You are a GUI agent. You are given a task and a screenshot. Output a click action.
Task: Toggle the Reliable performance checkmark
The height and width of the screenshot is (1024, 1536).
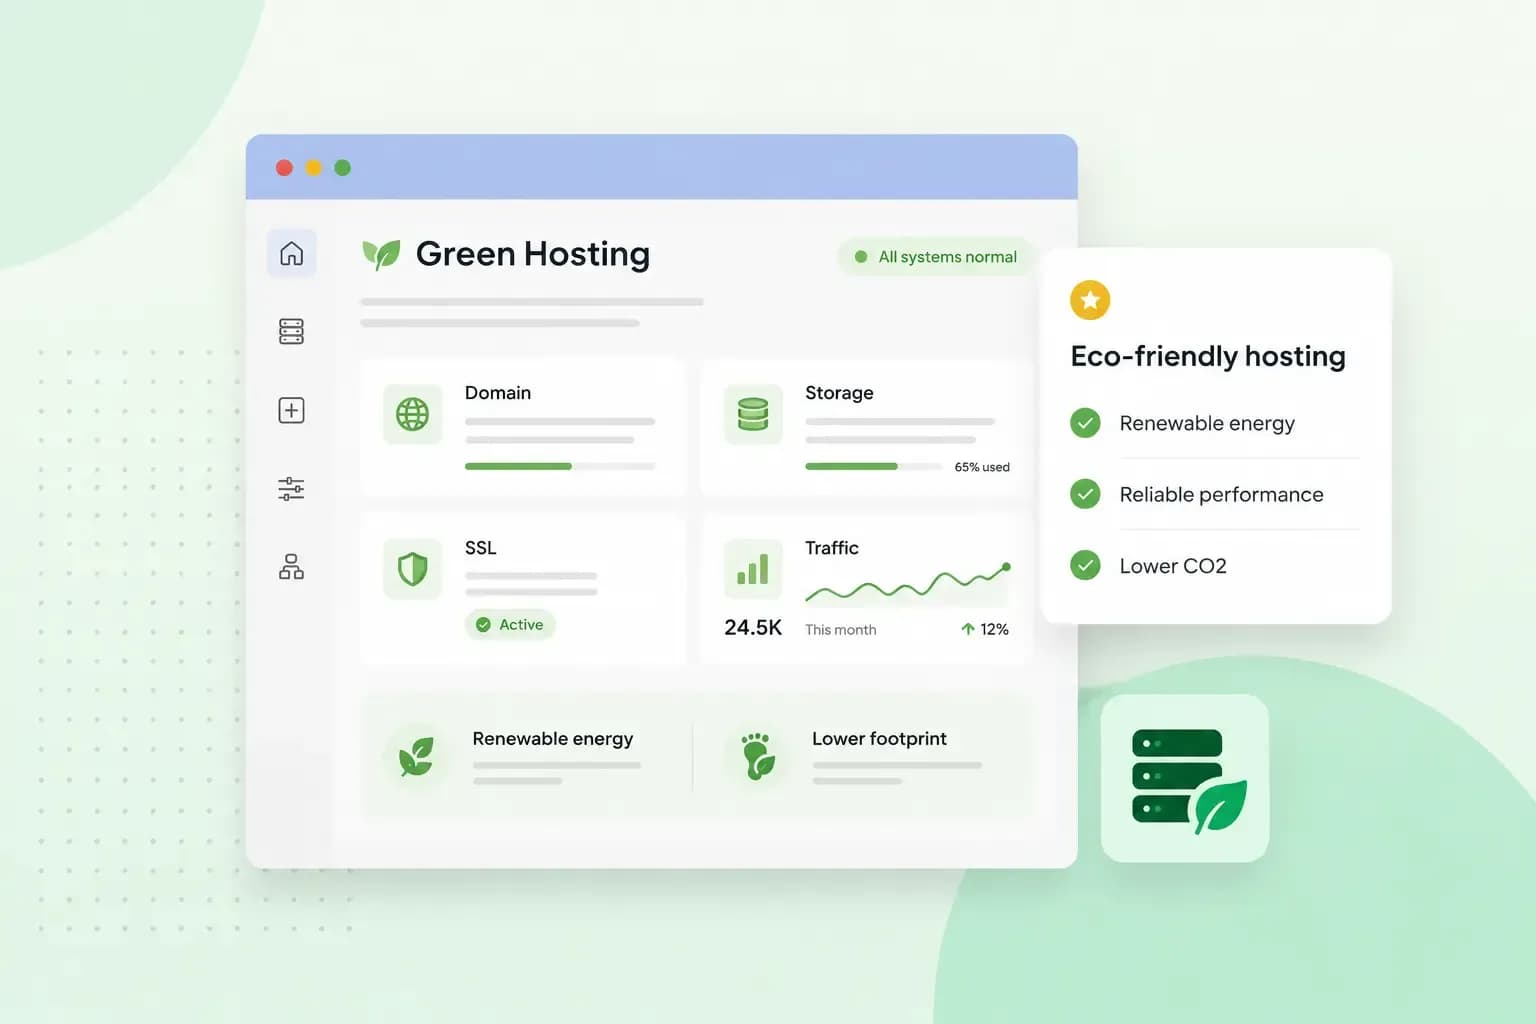coord(1085,494)
